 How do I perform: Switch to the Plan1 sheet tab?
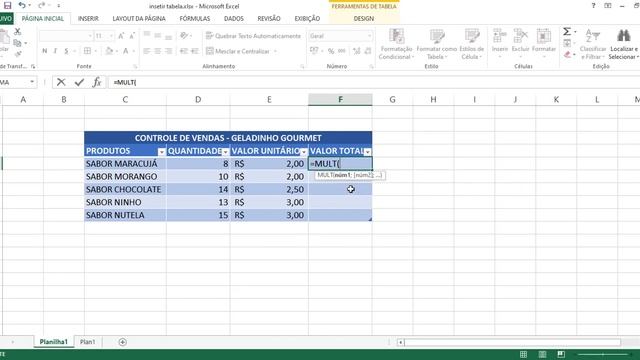(x=87, y=342)
